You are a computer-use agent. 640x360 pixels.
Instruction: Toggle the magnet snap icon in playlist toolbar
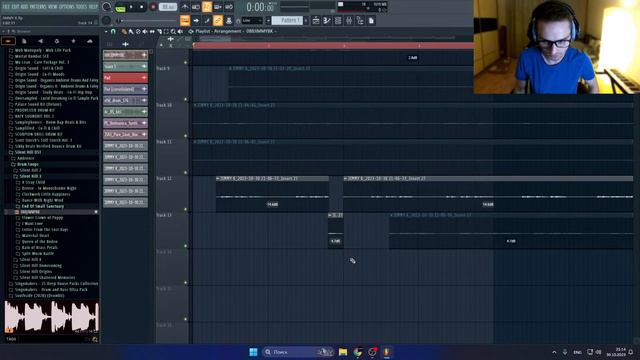113,31
